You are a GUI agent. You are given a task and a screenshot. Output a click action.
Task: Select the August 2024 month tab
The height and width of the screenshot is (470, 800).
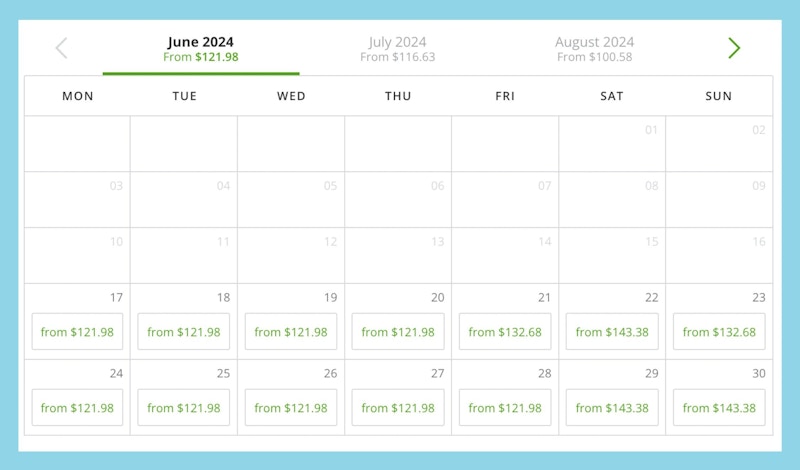(x=594, y=49)
